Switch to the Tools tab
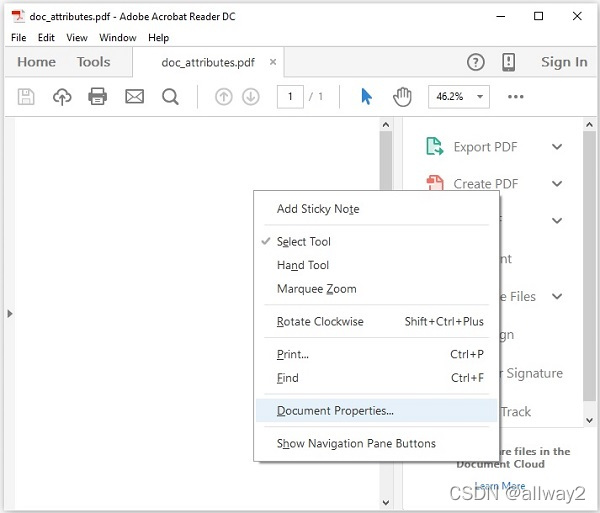The image size is (600, 513). [x=93, y=62]
